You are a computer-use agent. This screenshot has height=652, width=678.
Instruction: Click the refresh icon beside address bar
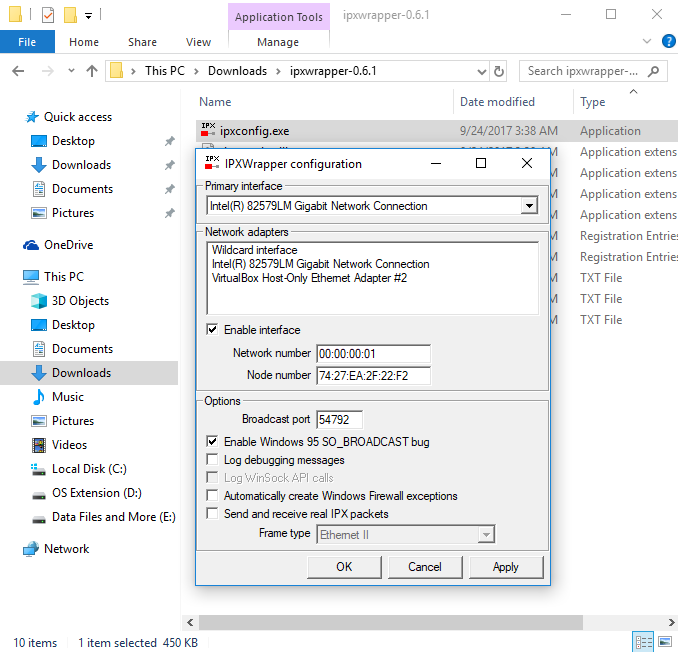point(499,71)
